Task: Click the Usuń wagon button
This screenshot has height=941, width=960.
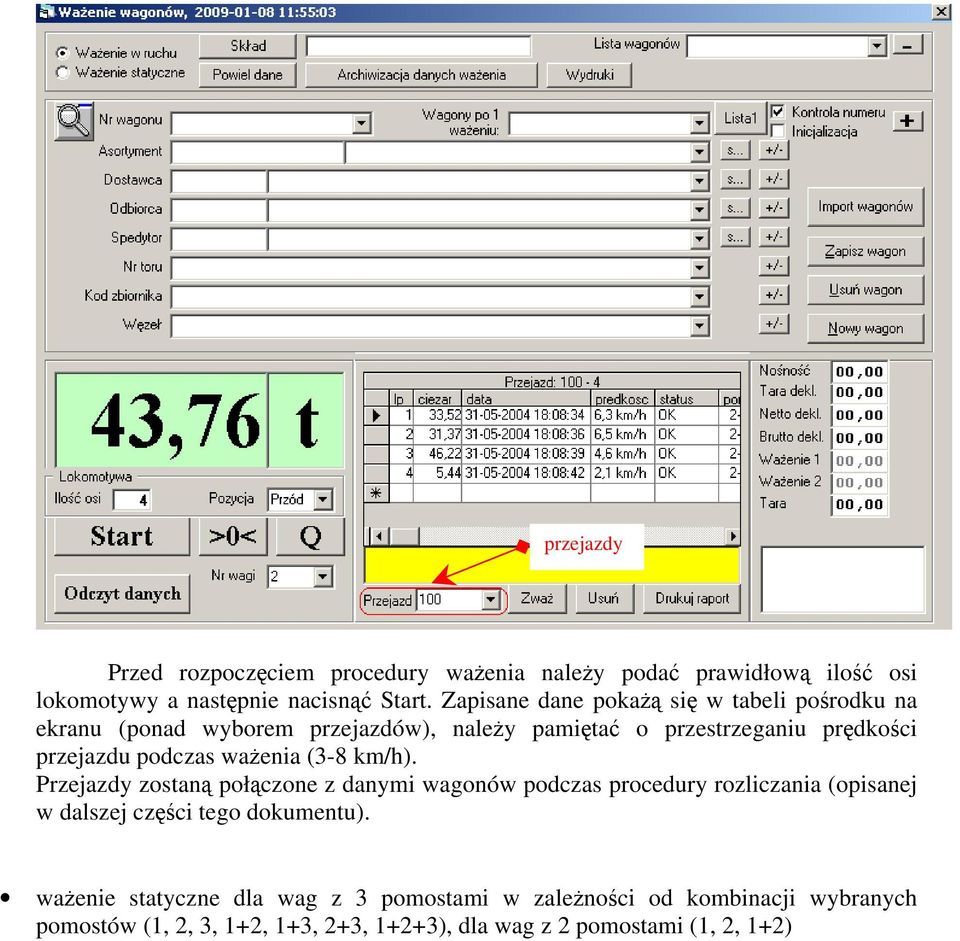Action: pos(865,290)
